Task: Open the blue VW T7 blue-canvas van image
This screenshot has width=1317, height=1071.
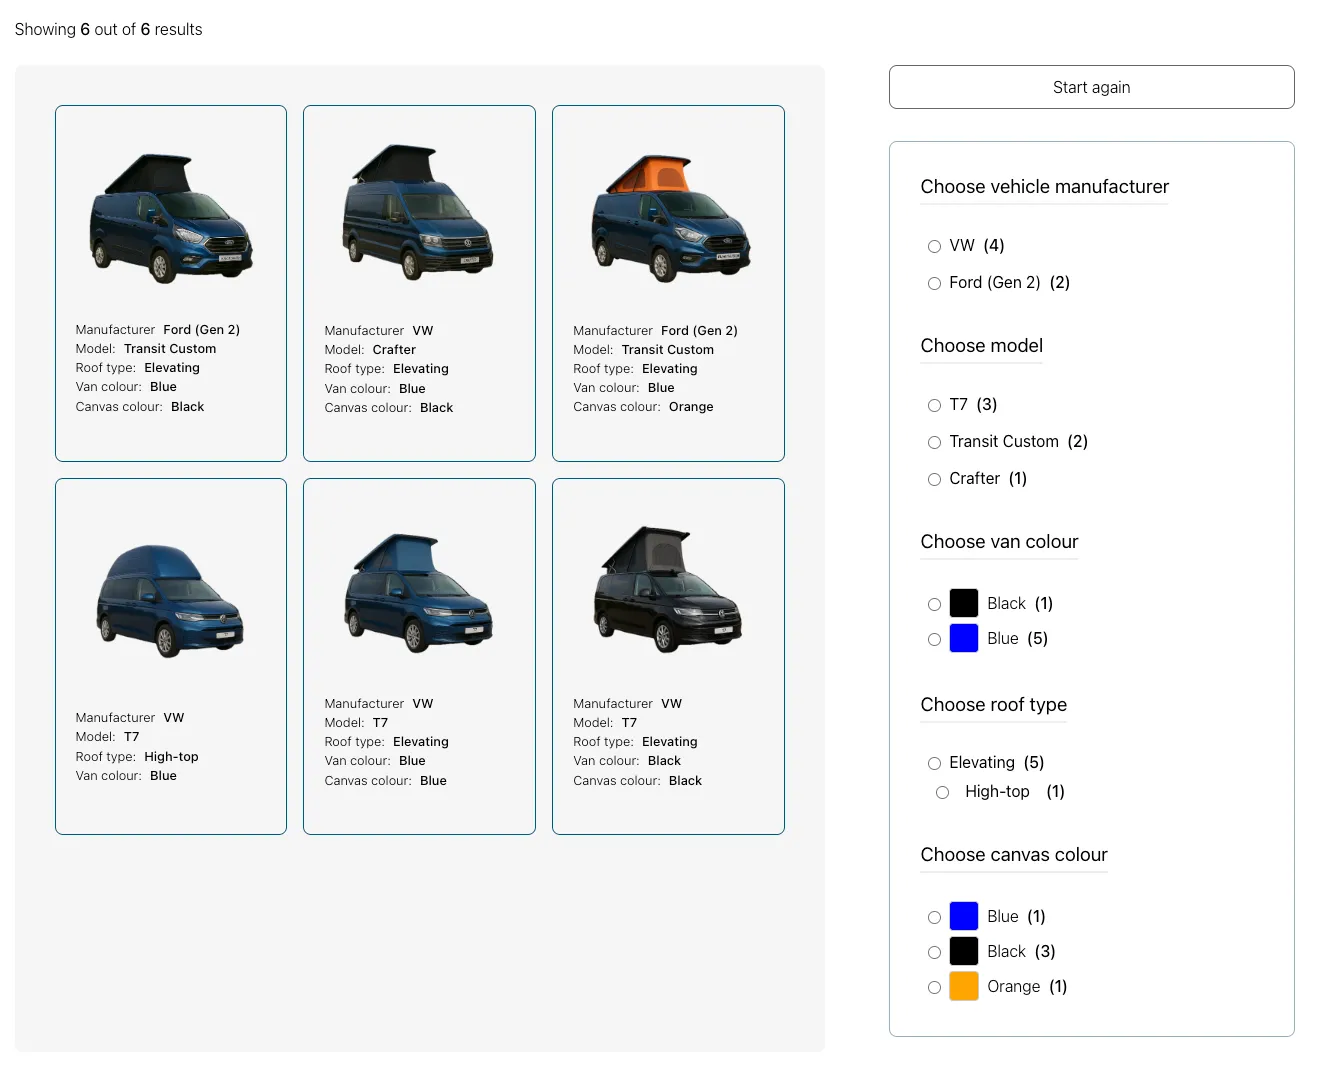Action: pos(418,592)
